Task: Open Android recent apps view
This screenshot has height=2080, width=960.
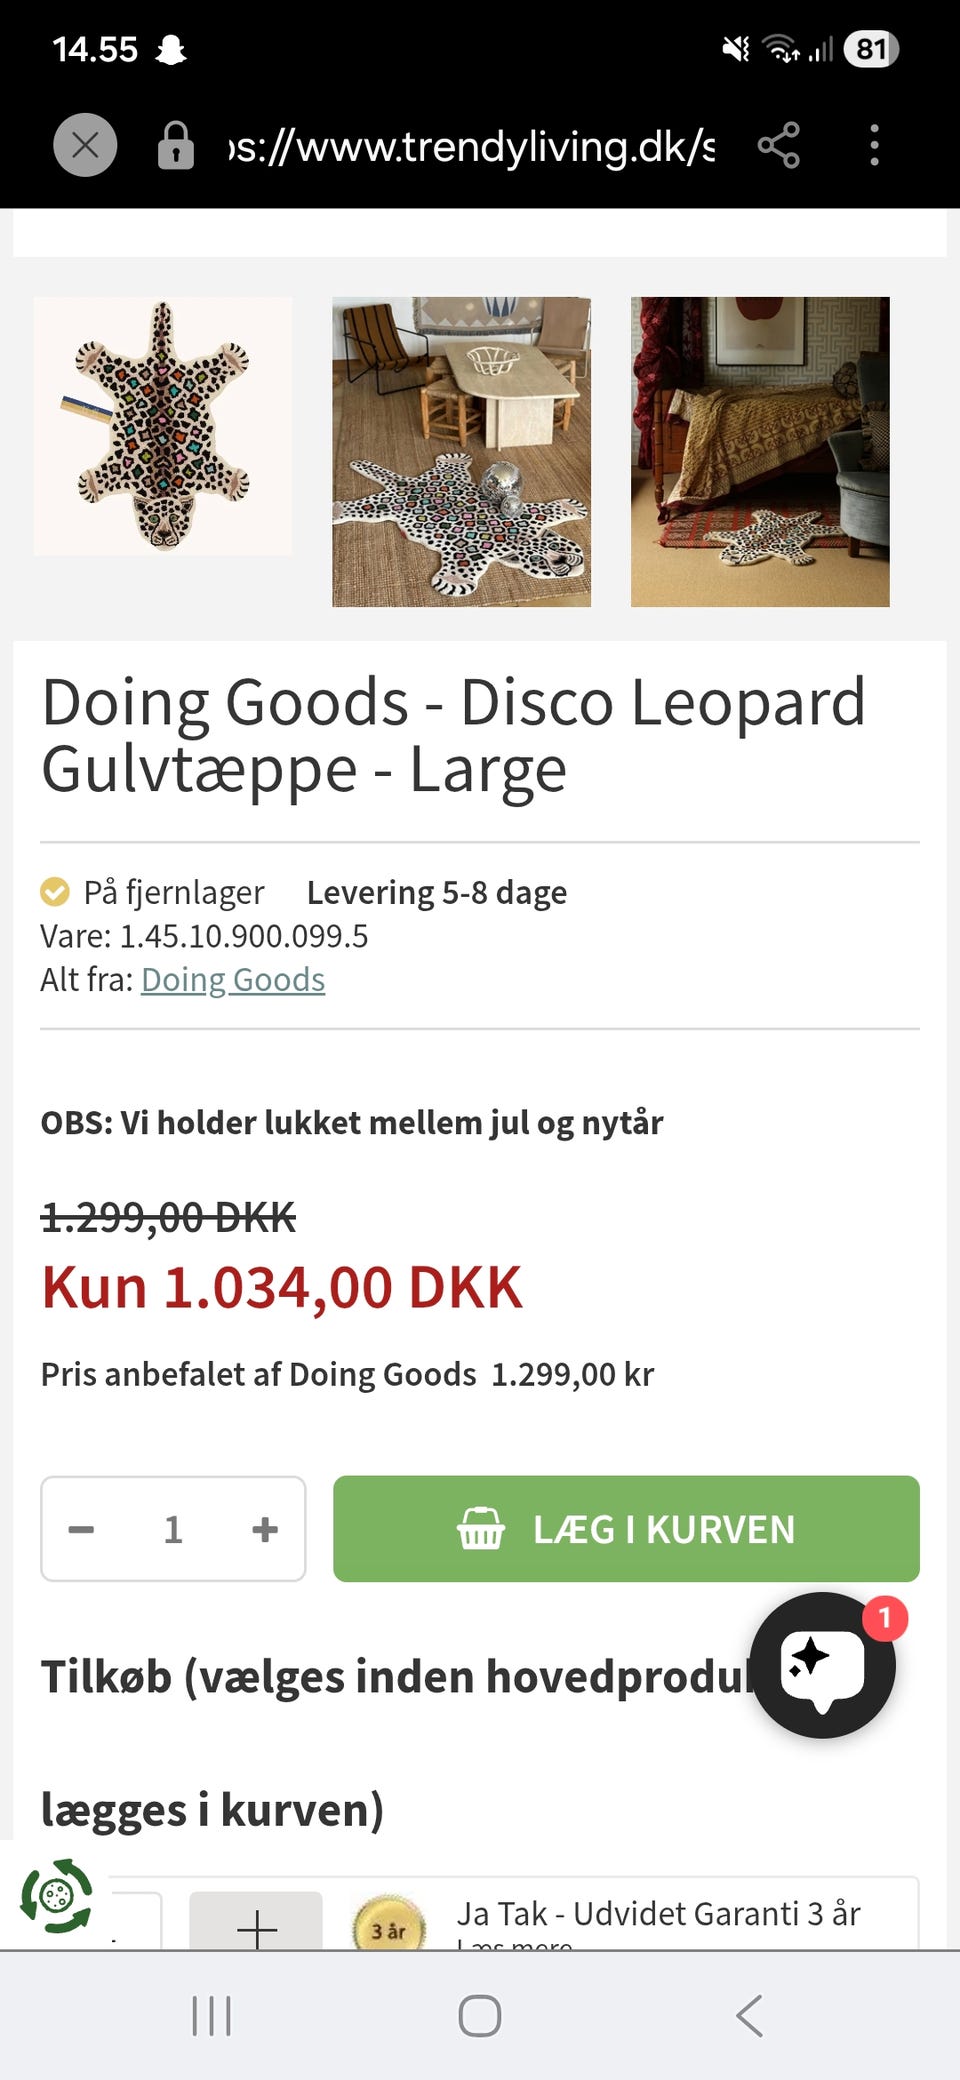Action: [211, 2015]
